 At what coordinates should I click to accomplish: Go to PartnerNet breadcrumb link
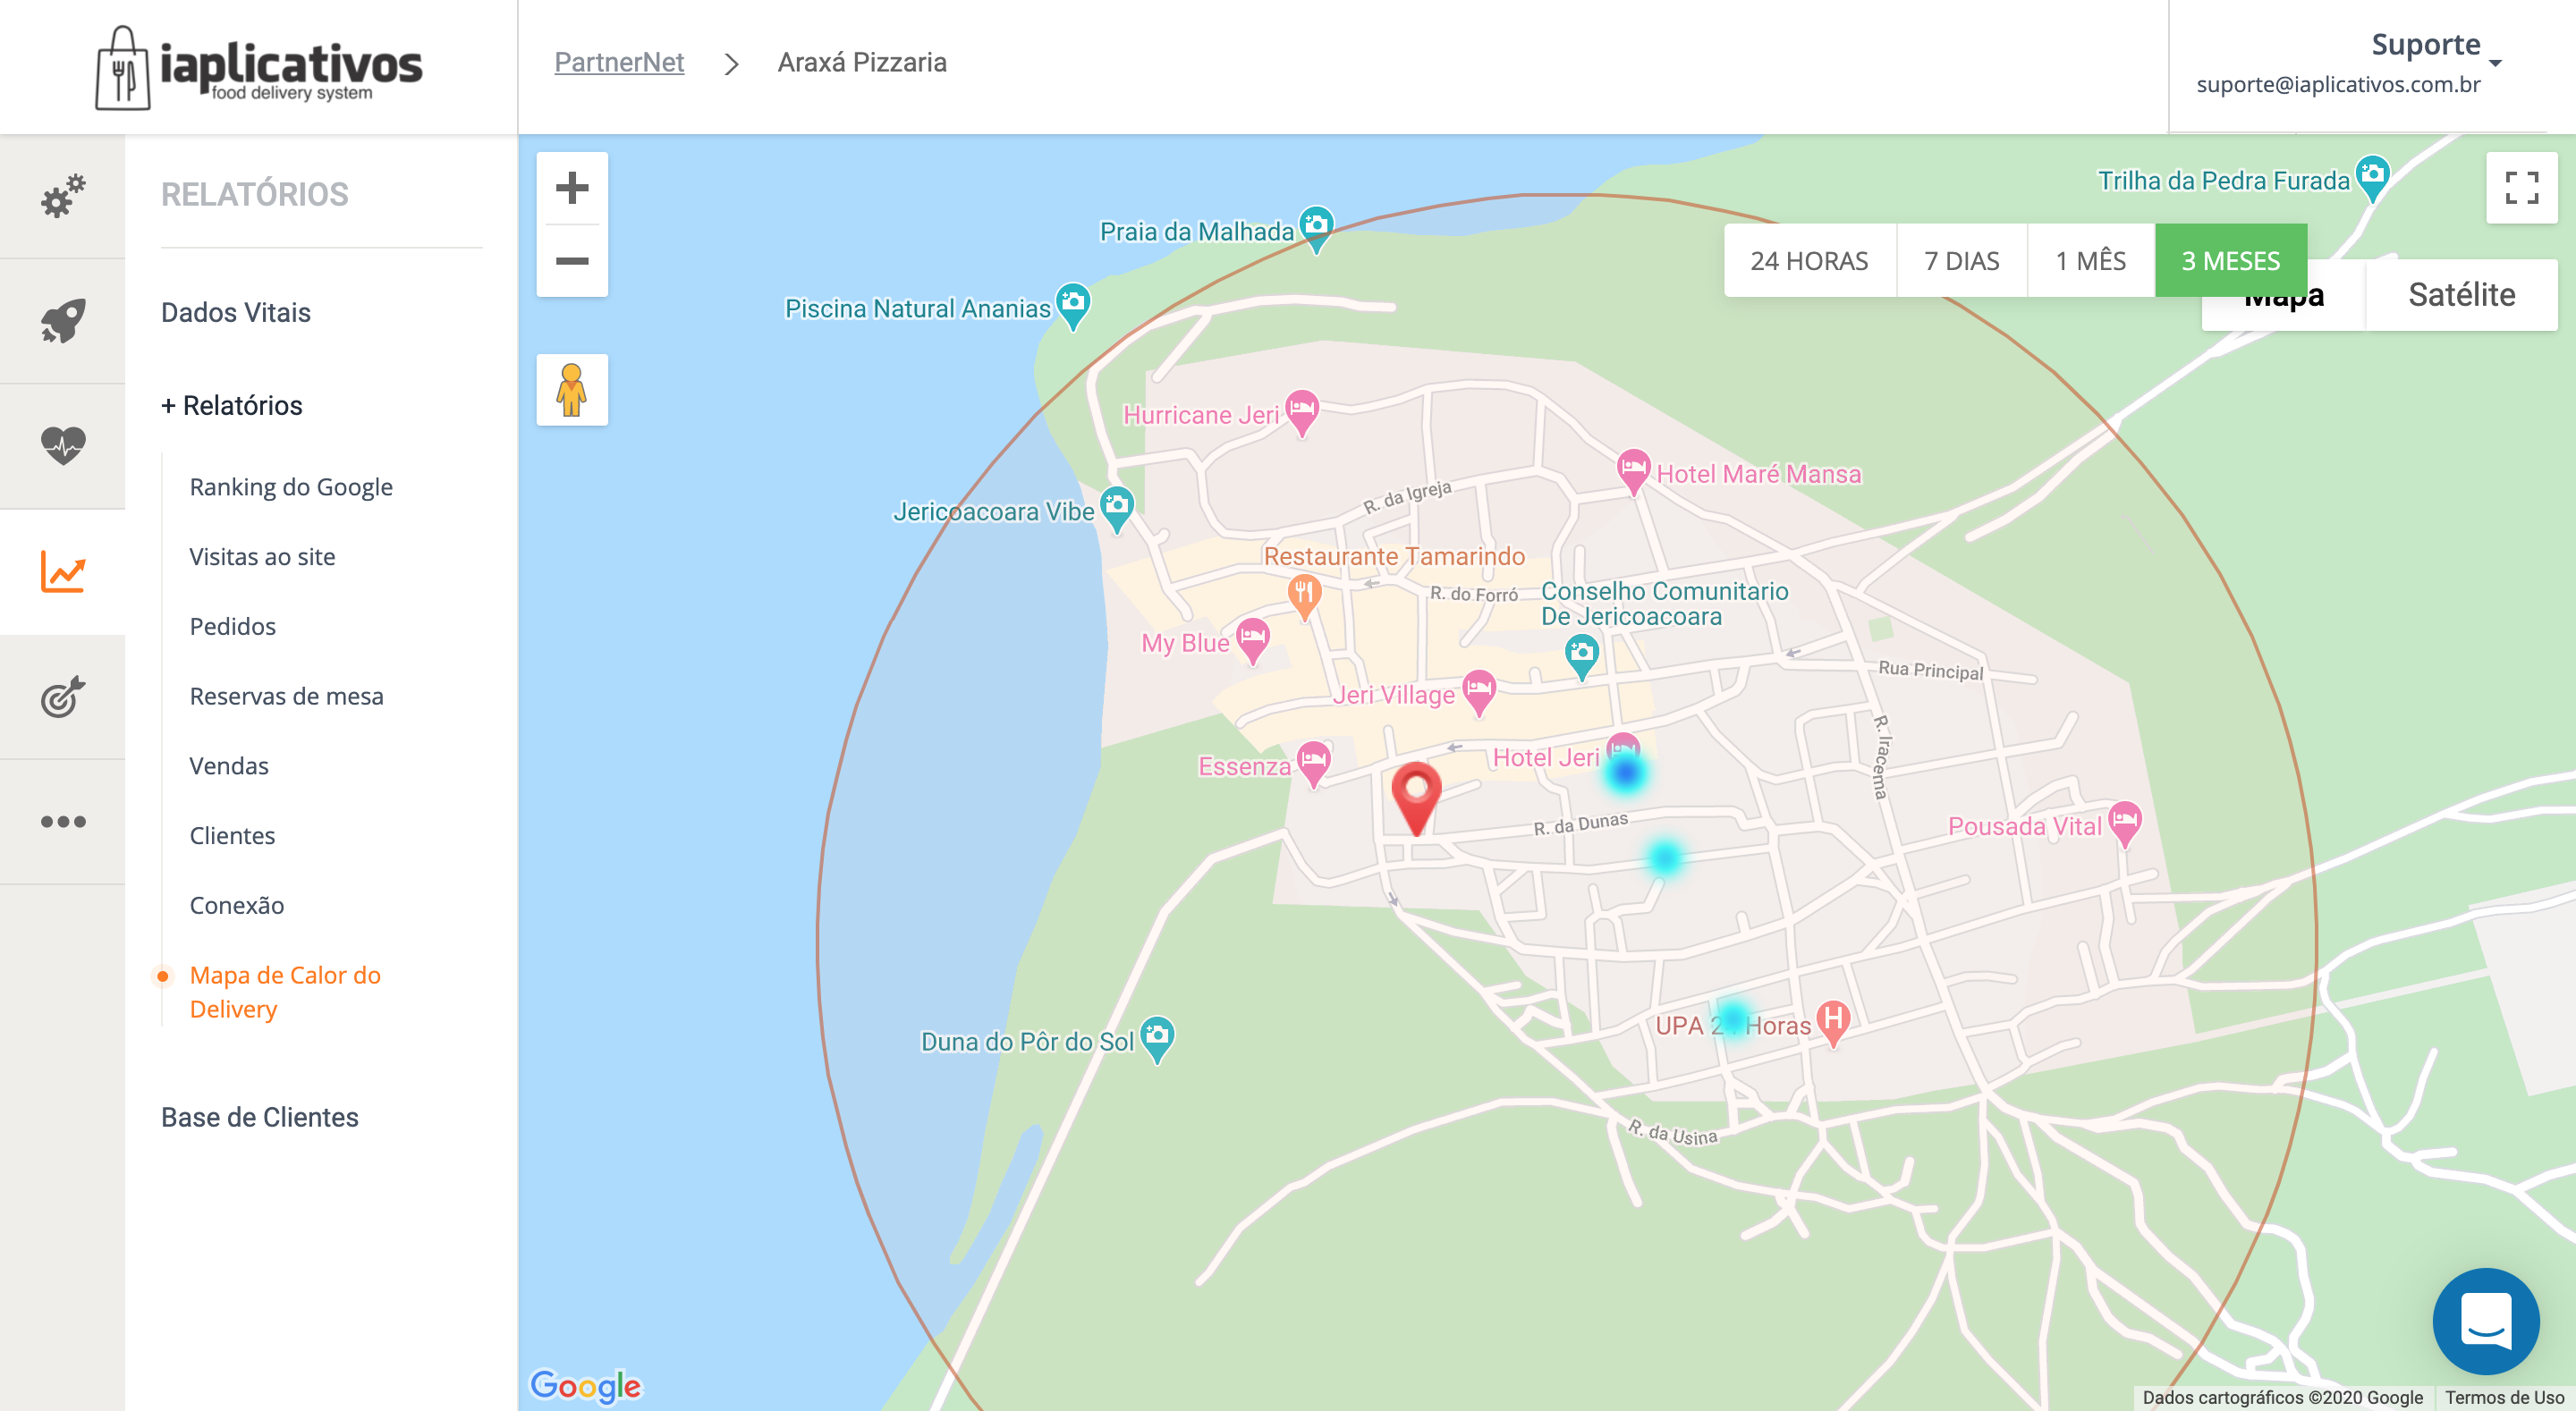coord(619,62)
